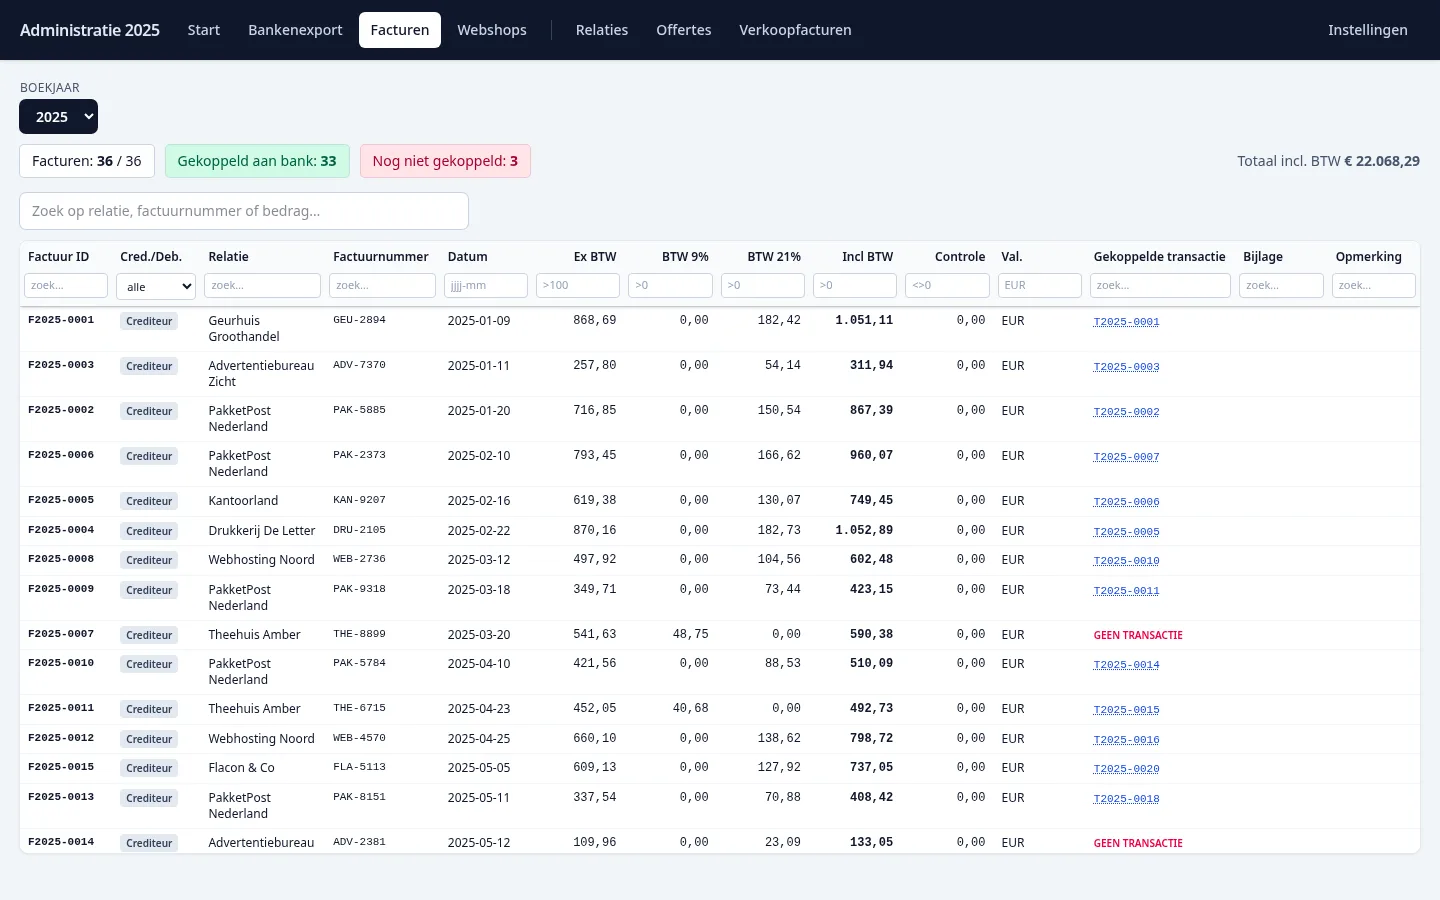Screen dimensions: 1440x900
Task: Go to Verkoopfacturen page
Action: pos(795,30)
